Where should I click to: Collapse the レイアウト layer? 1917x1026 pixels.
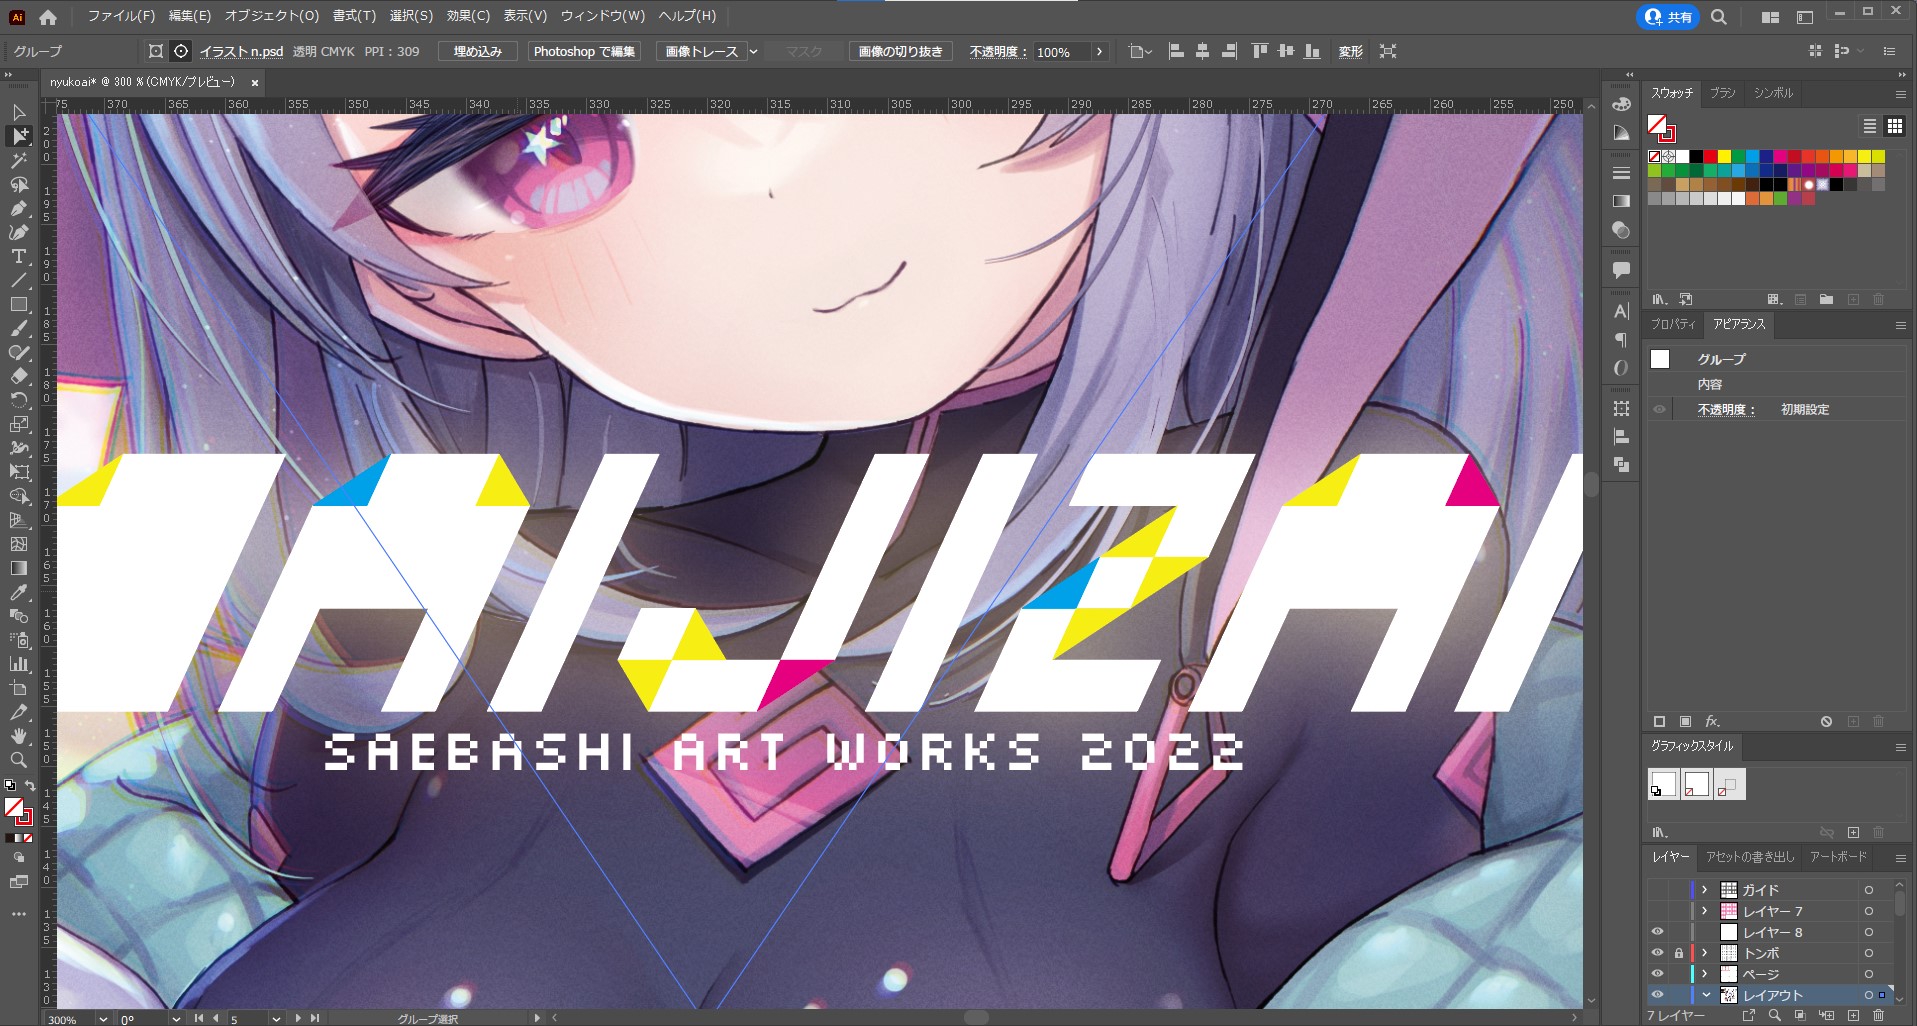[1705, 995]
